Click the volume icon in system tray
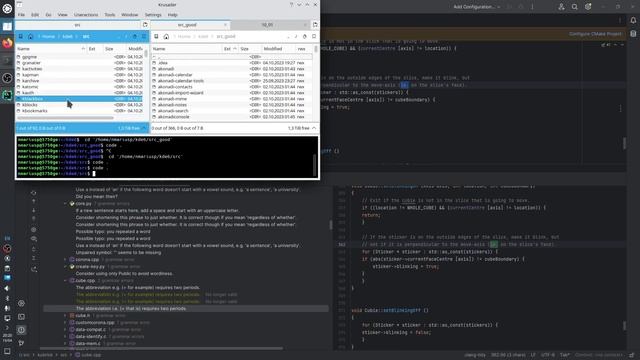The image size is (640, 360). 7,288
